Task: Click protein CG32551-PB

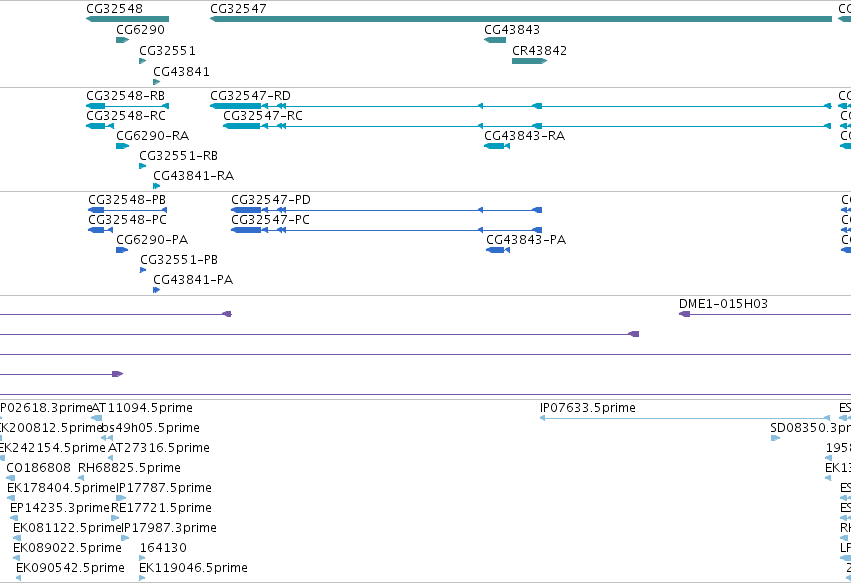Action: tap(179, 260)
